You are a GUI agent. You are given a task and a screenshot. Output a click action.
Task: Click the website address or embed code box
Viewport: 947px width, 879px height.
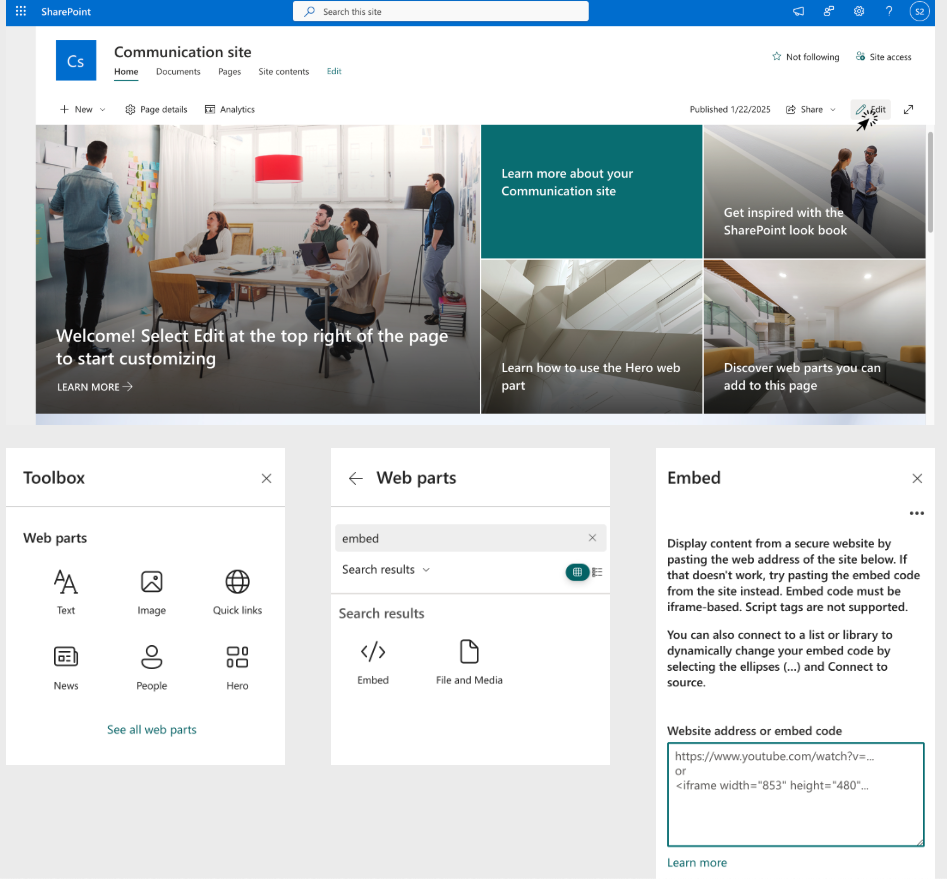click(x=795, y=794)
